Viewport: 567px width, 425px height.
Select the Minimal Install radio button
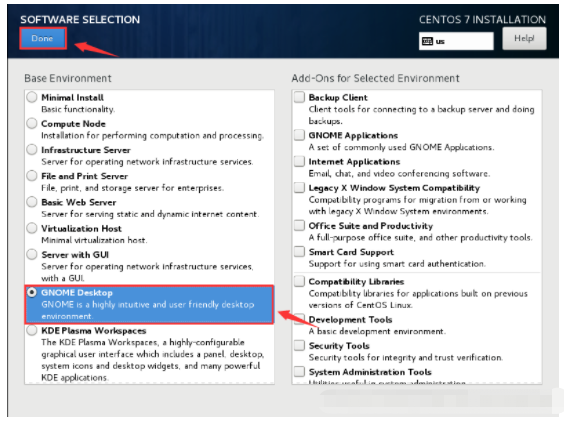point(32,97)
